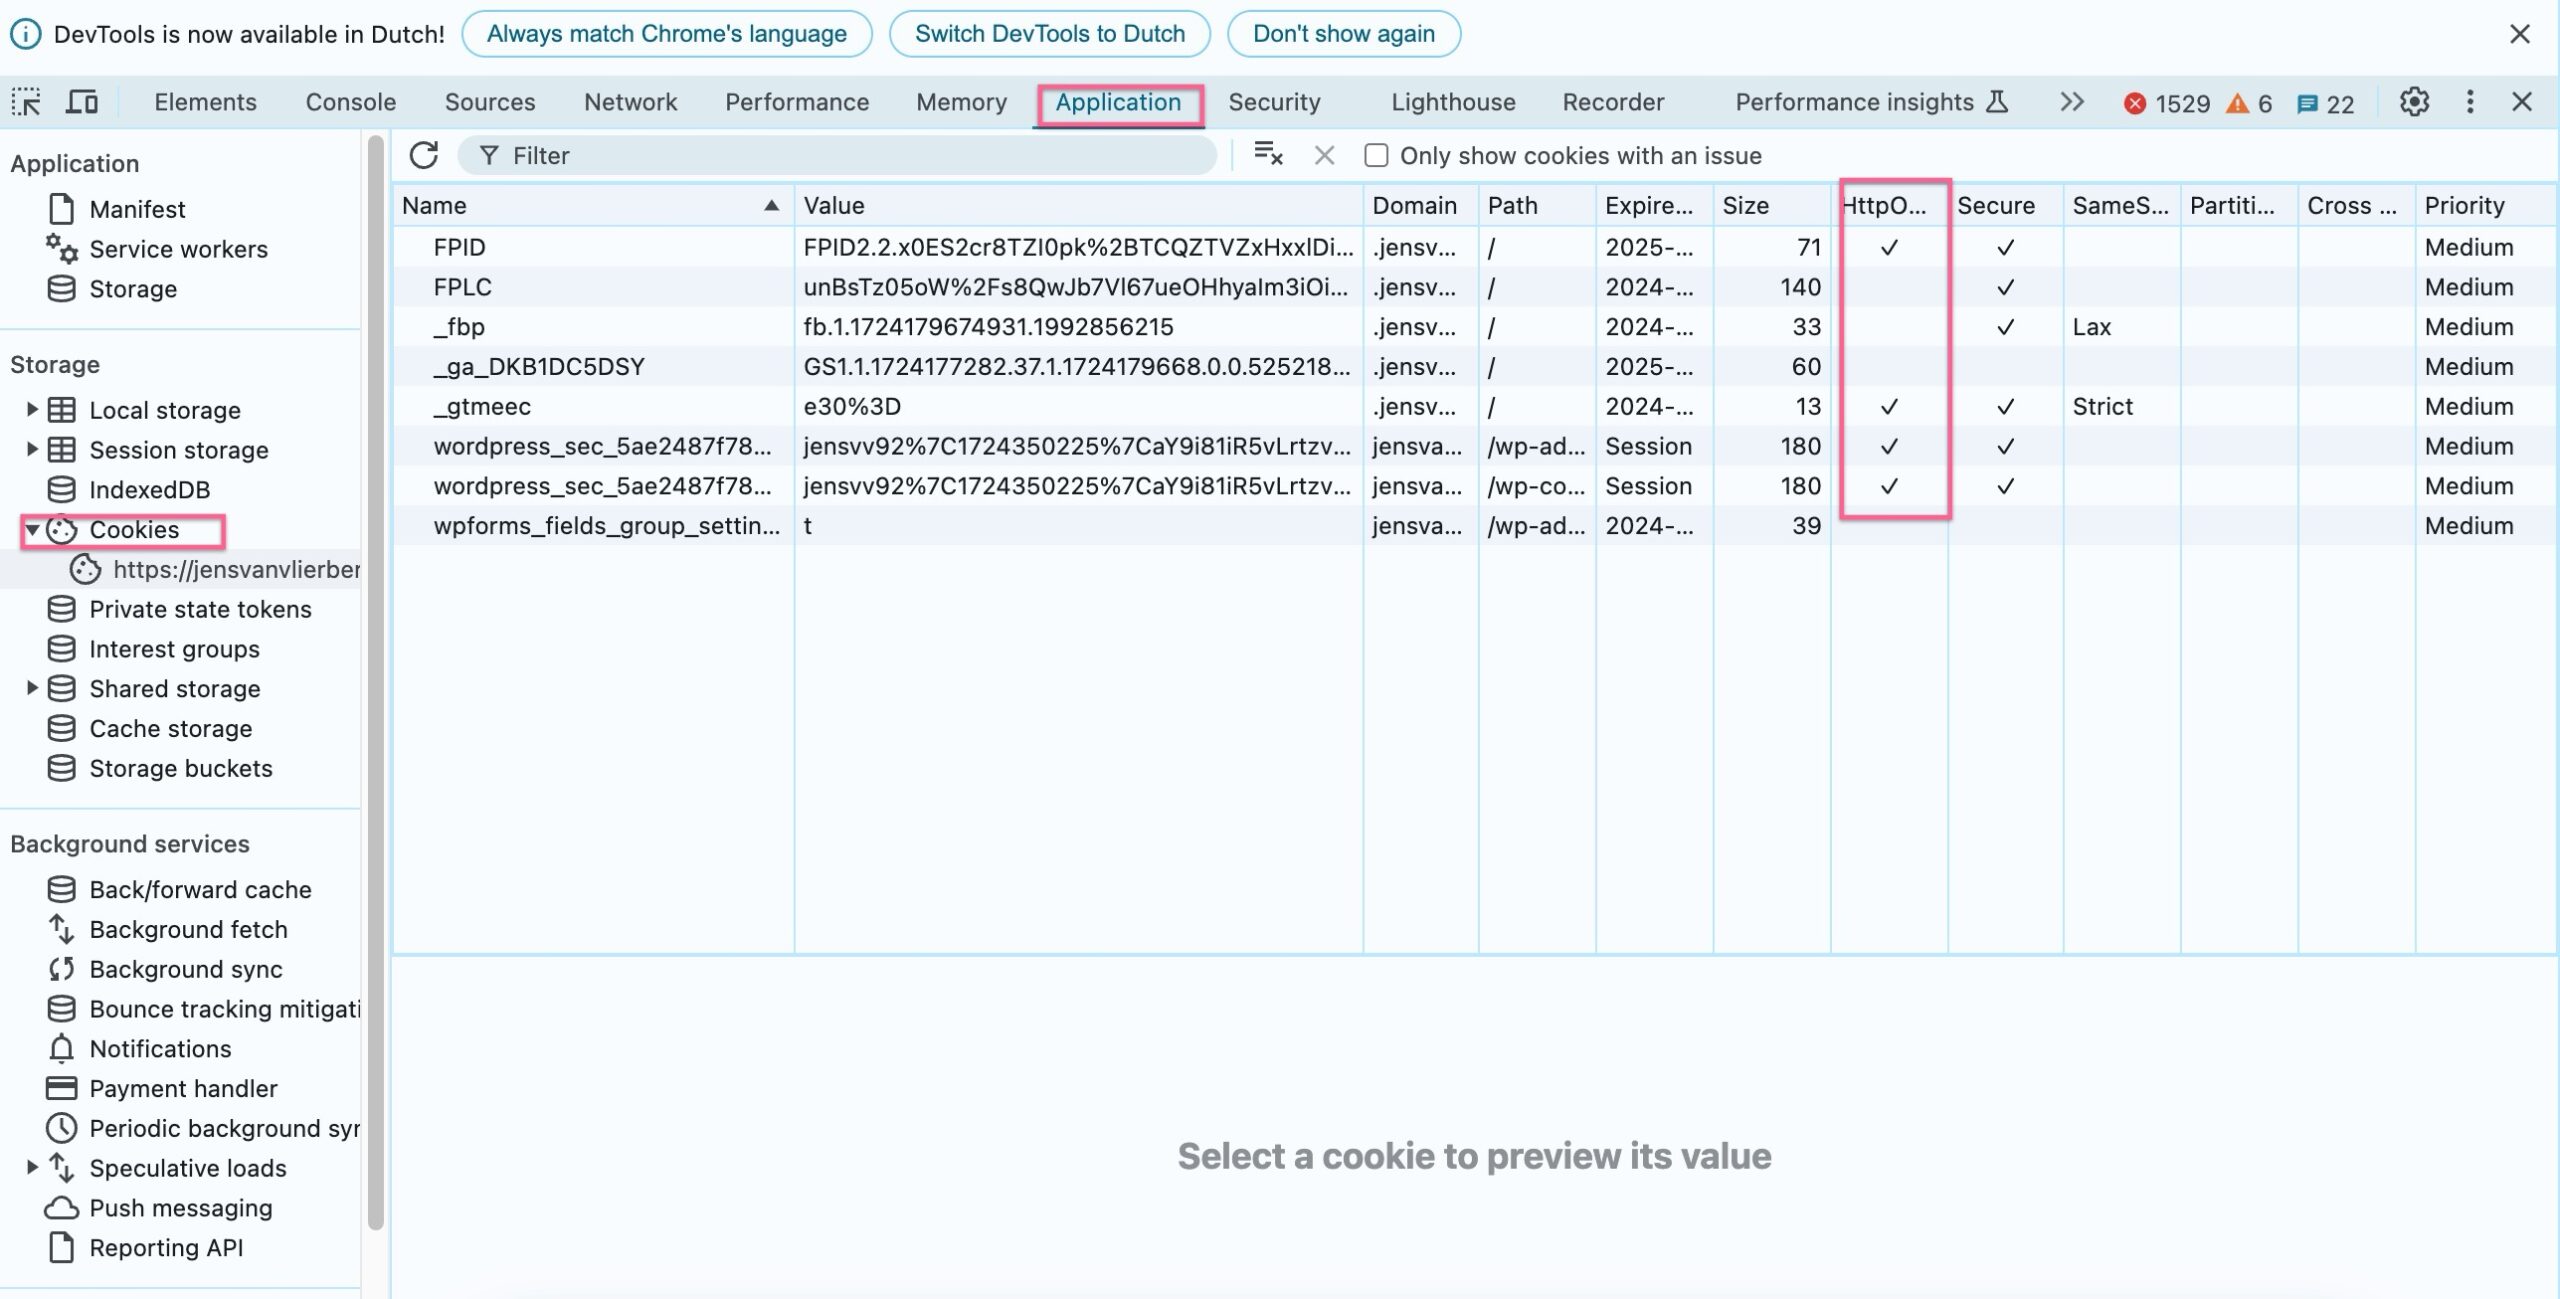Collapse the Cookies tree node
The image size is (2560, 1299).
[x=32, y=530]
